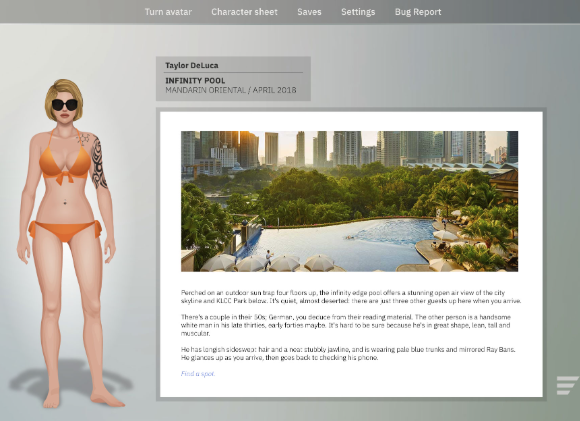
Task: Open the Saves menu
Action: [309, 12]
